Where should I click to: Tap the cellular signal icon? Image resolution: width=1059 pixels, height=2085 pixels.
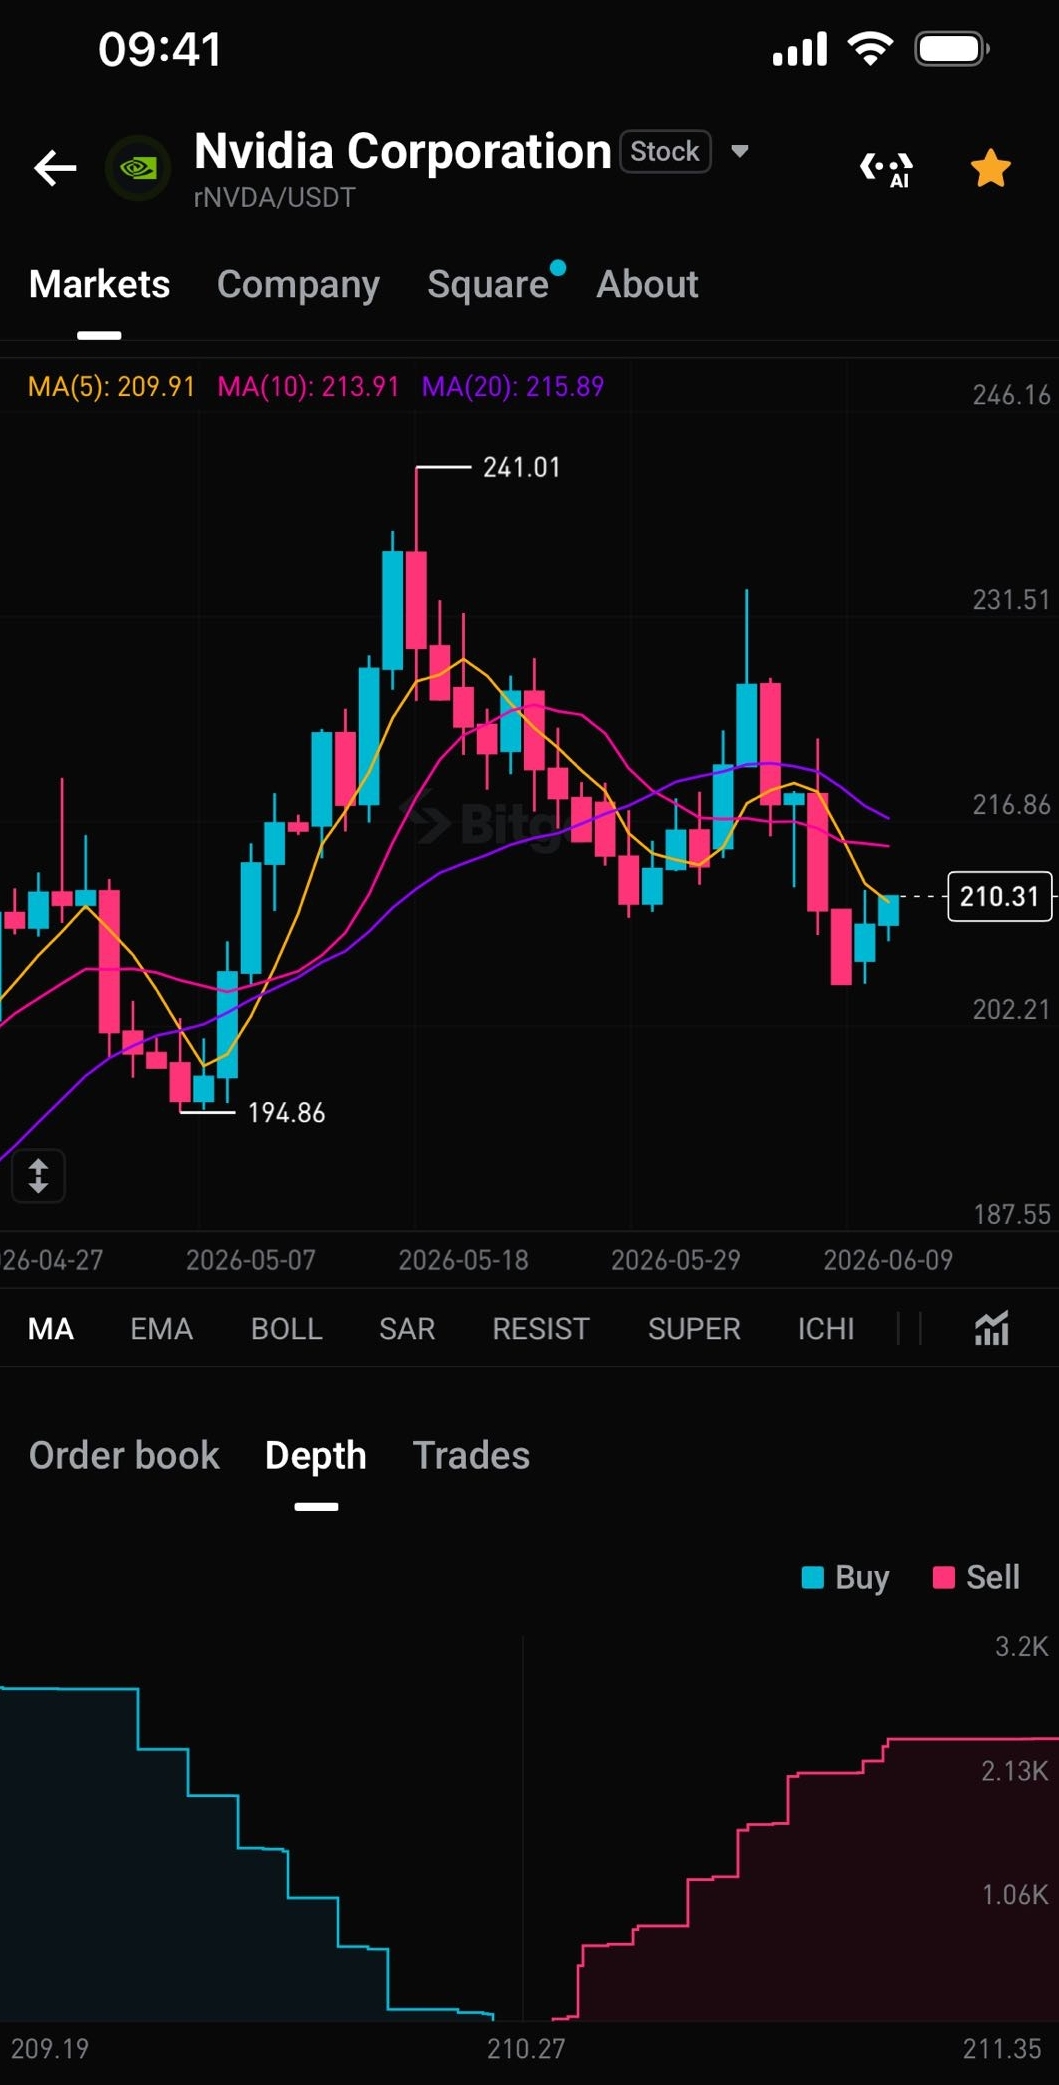point(800,48)
